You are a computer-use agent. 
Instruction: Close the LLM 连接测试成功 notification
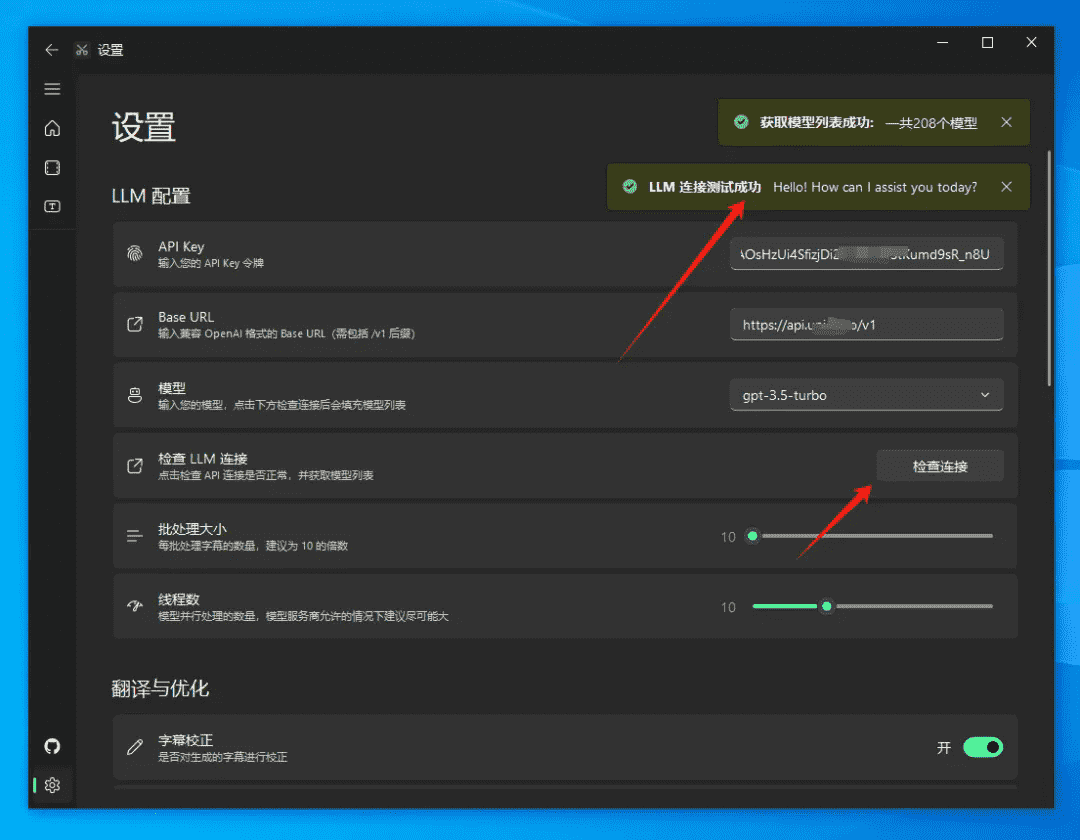[x=1006, y=187]
